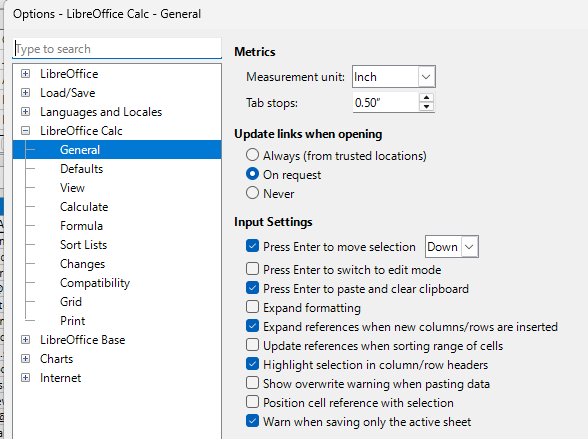Screen dimensions: 588x439
Task: Expand the LibreOffice Base node
Action: [26, 340]
